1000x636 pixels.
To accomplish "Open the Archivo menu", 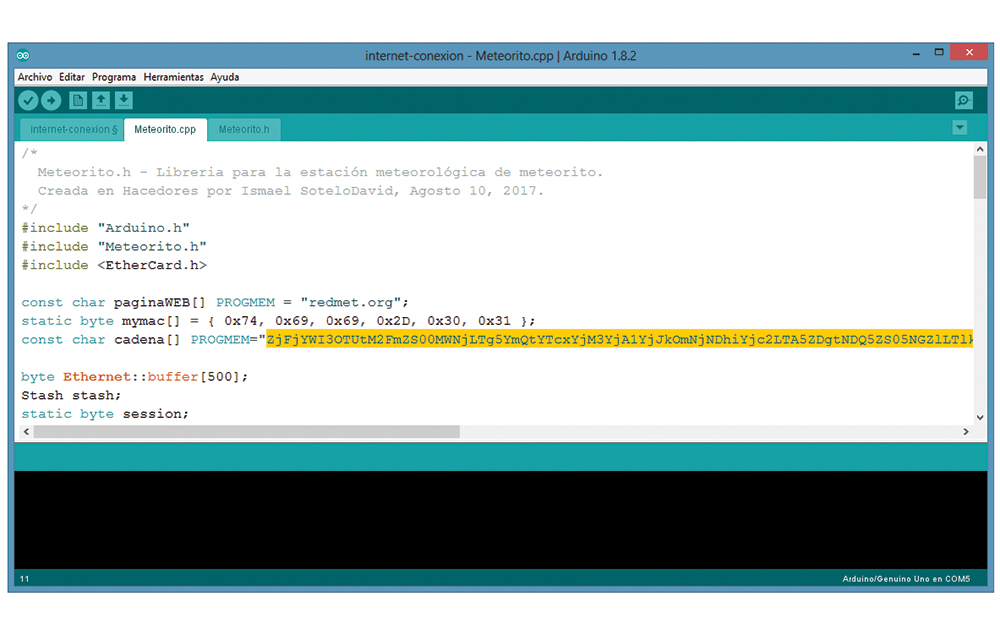I will 35,77.
